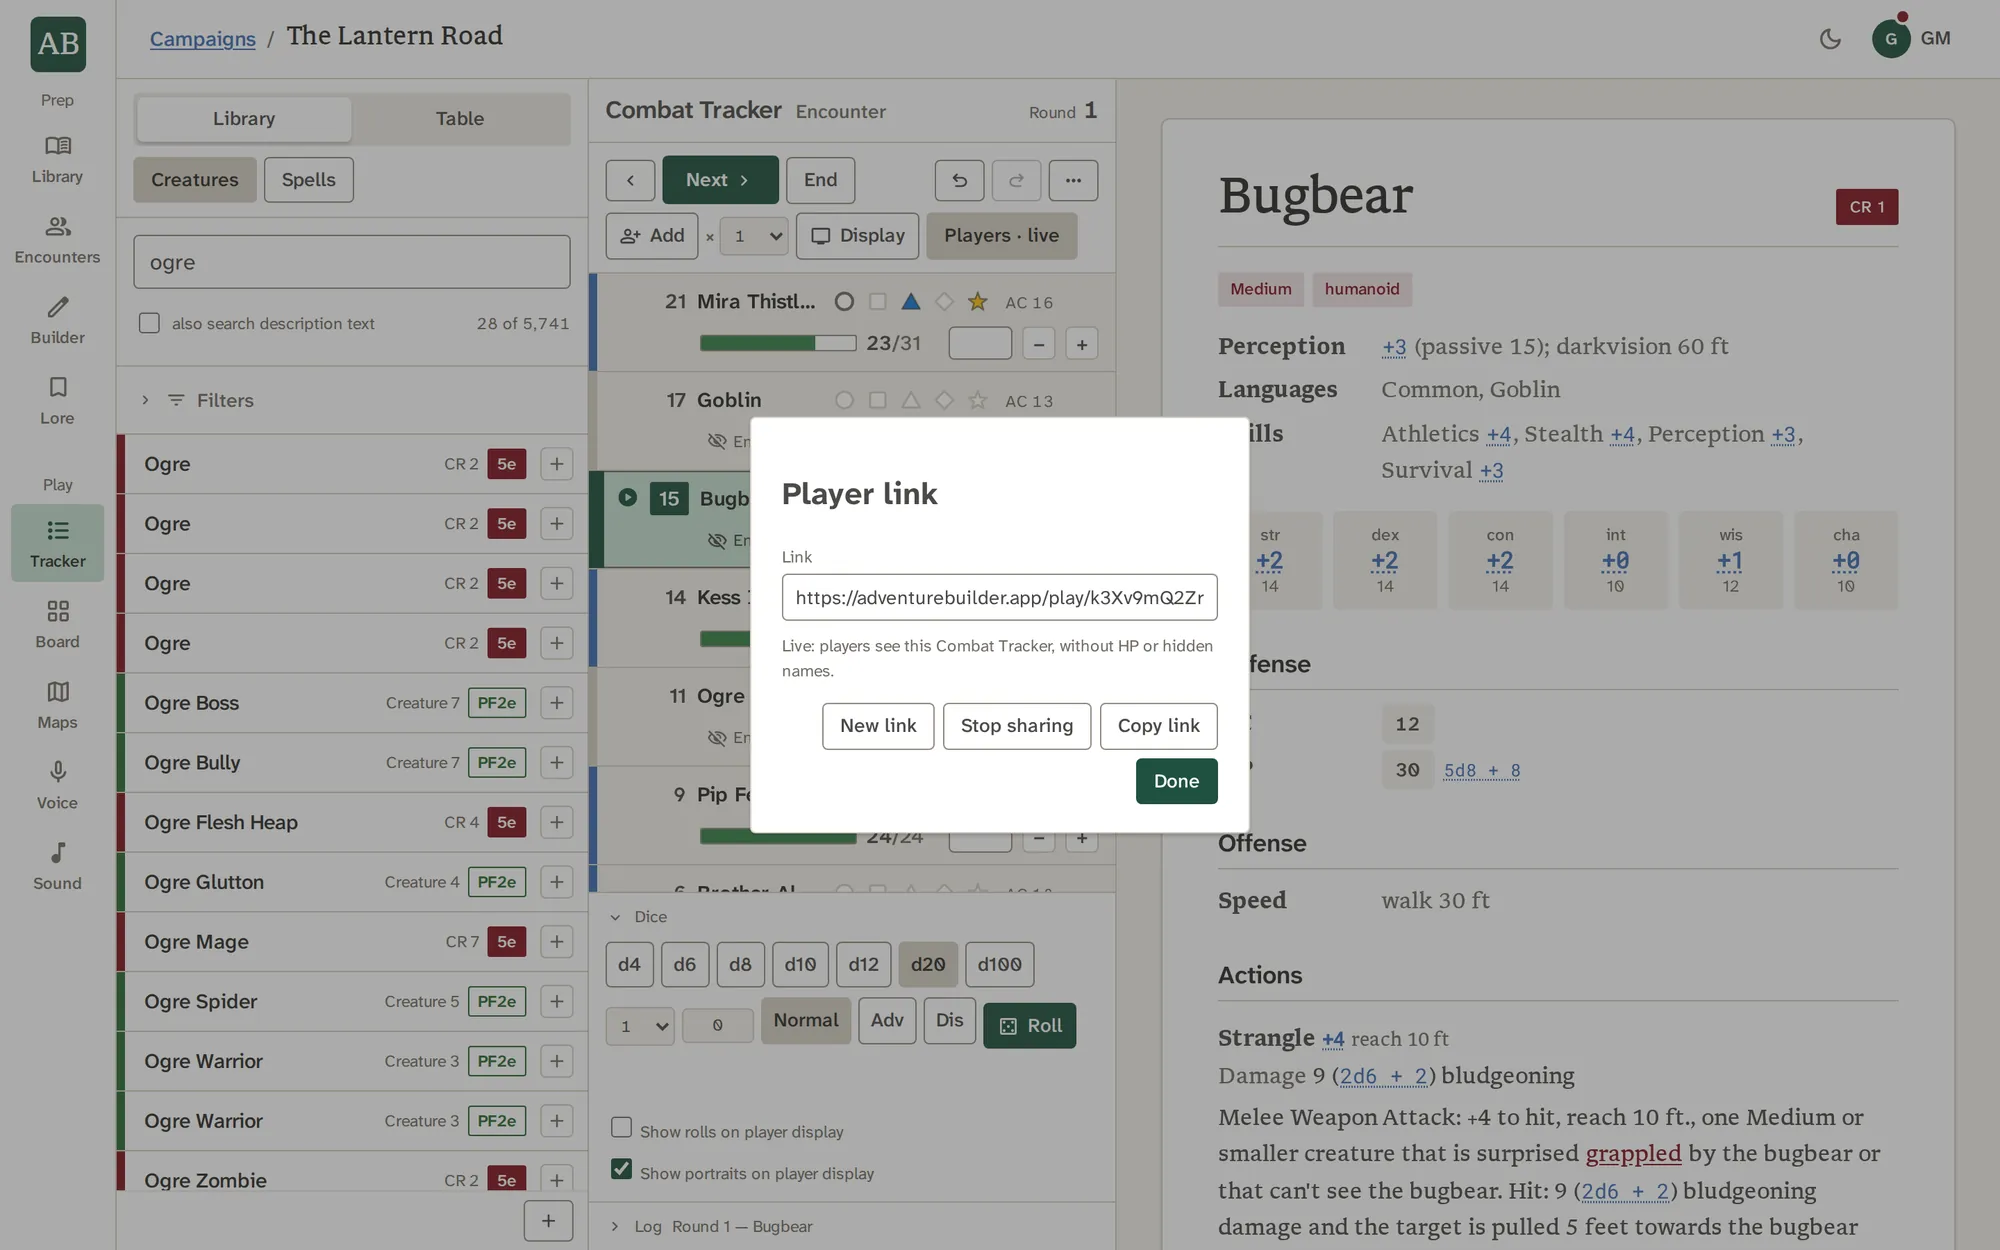The width and height of the screenshot is (2000, 1250).
Task: Toggle Mira Thistl's circle condition marker
Action: coord(844,302)
